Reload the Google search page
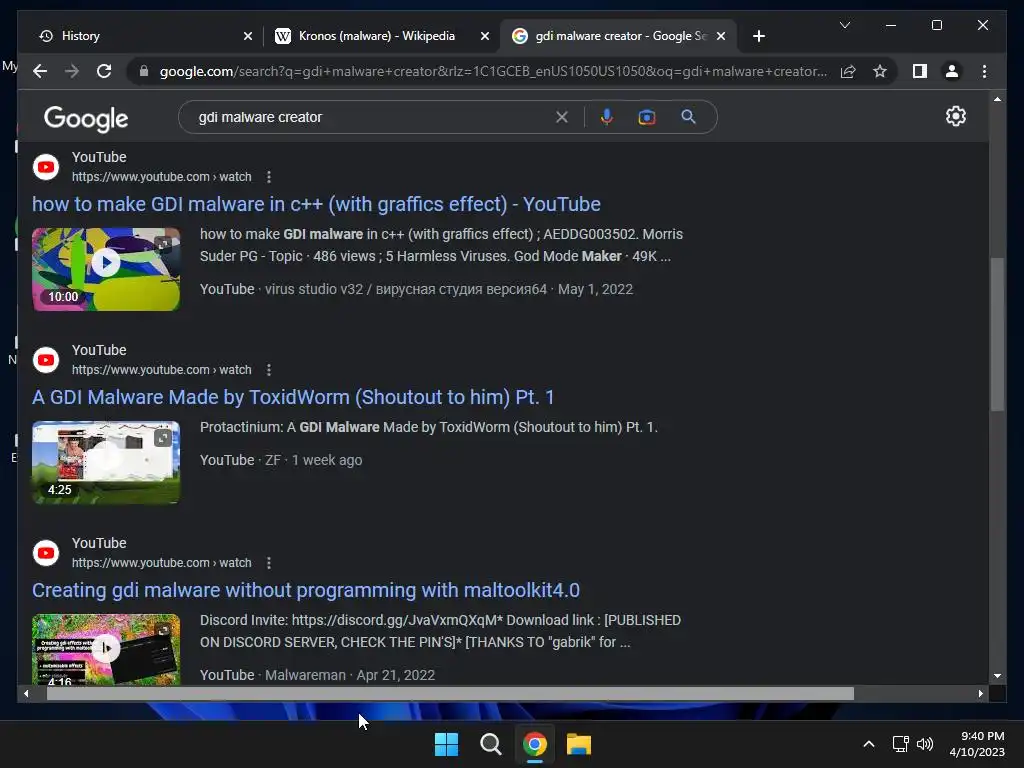The width and height of the screenshot is (1024, 768). point(104,71)
